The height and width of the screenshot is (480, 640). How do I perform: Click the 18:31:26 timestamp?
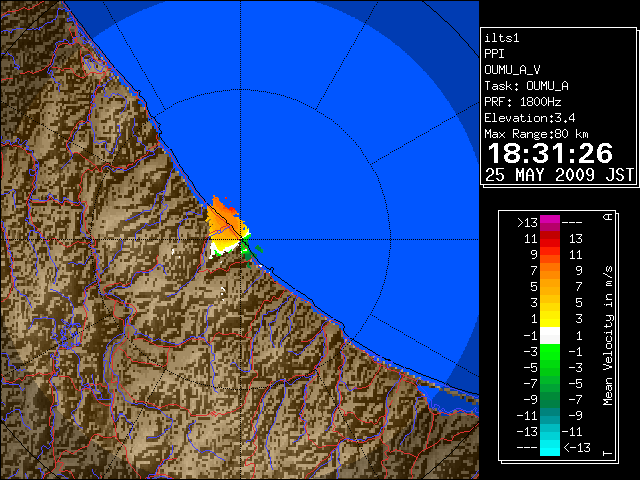pyautogui.click(x=550, y=153)
